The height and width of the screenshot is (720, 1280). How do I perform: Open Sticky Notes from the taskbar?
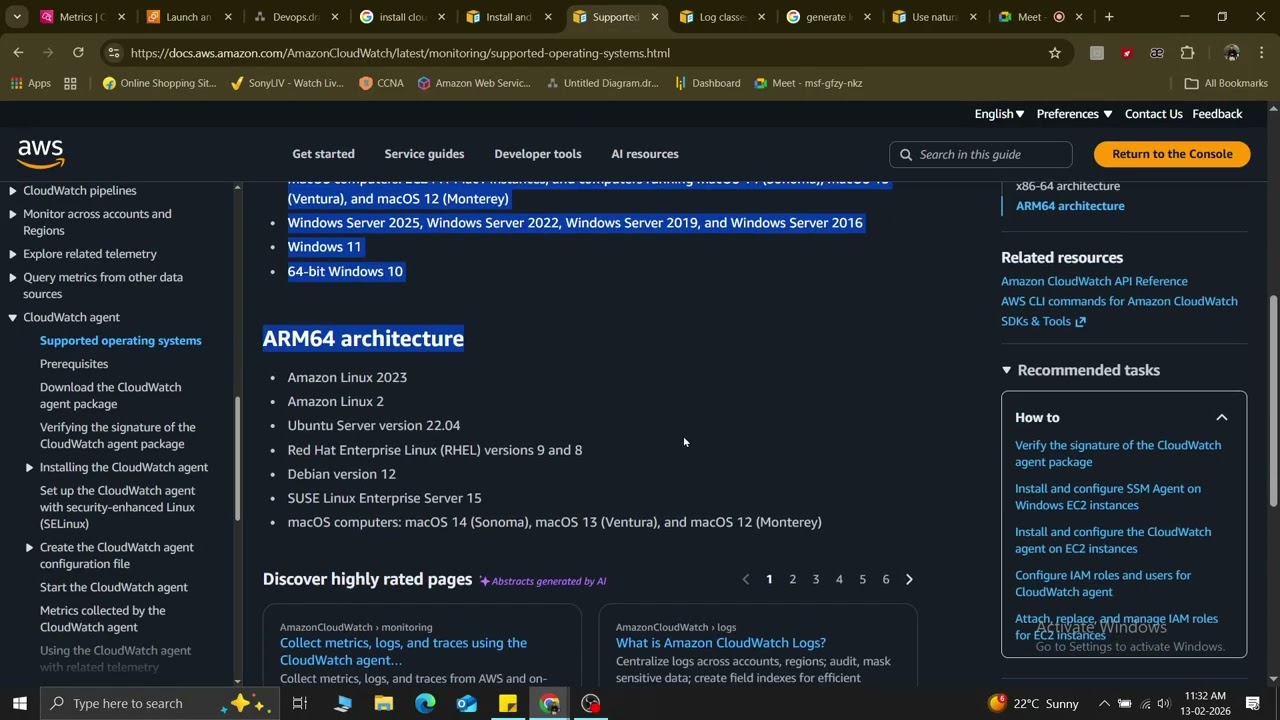[x=508, y=703]
